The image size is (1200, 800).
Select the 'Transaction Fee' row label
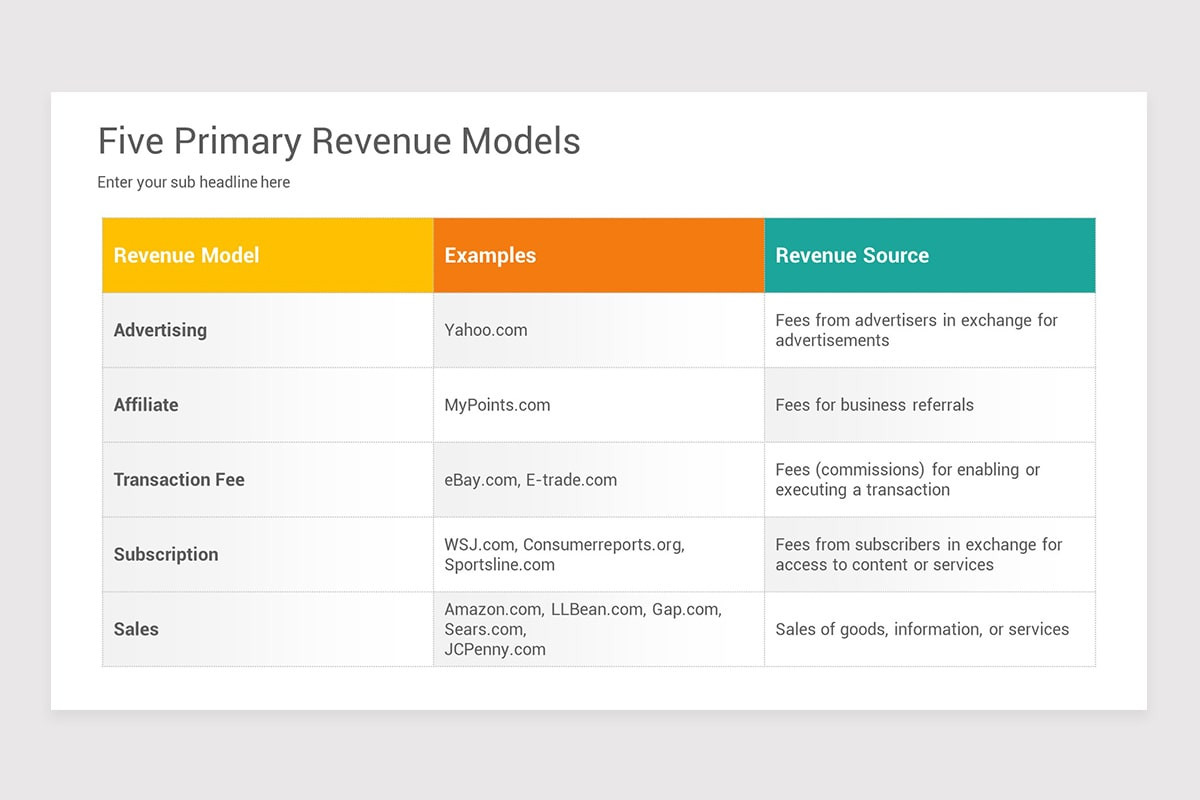tap(179, 479)
